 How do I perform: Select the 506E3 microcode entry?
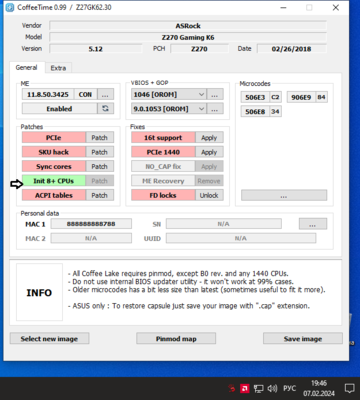pyautogui.click(x=255, y=97)
